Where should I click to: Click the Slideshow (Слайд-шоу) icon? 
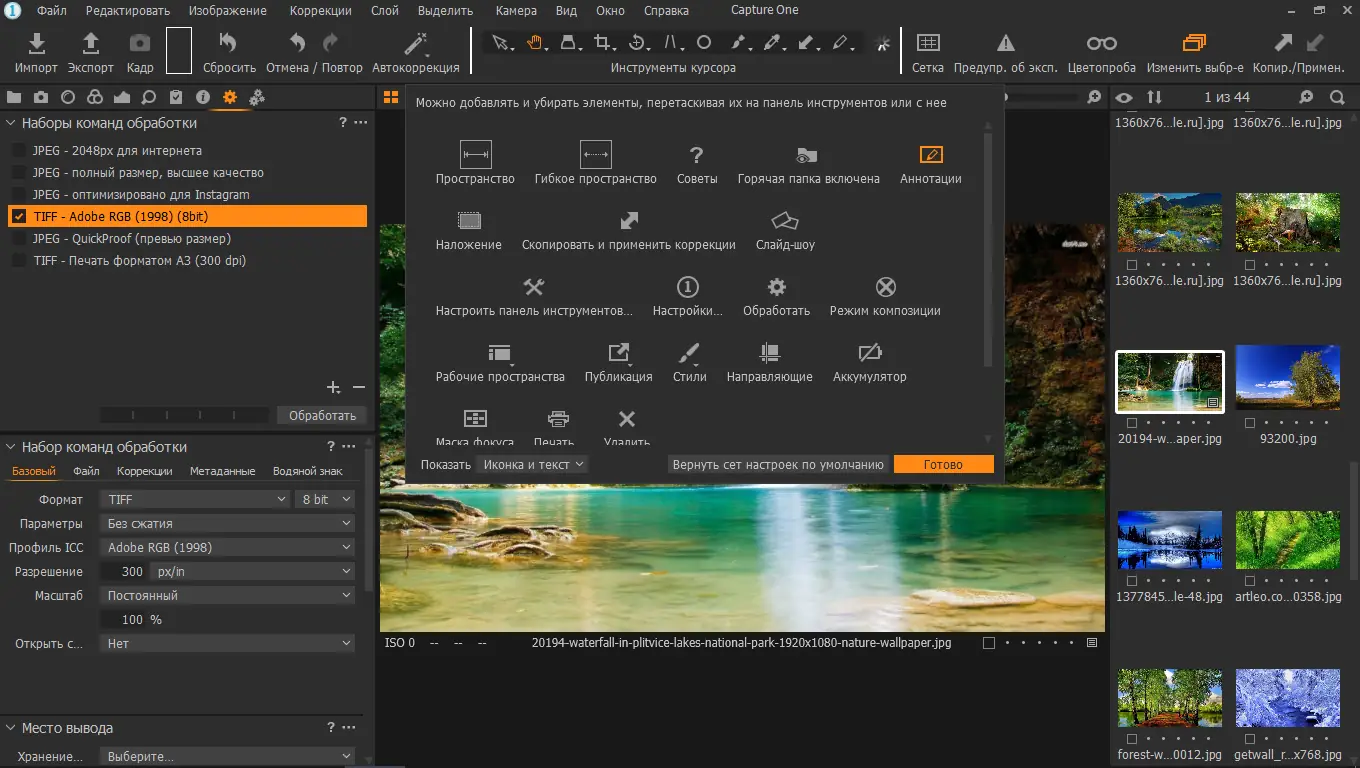click(x=785, y=221)
